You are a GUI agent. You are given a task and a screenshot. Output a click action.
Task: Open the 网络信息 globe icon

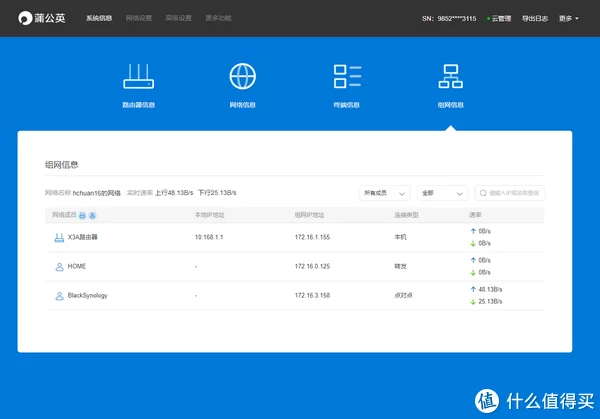point(243,77)
